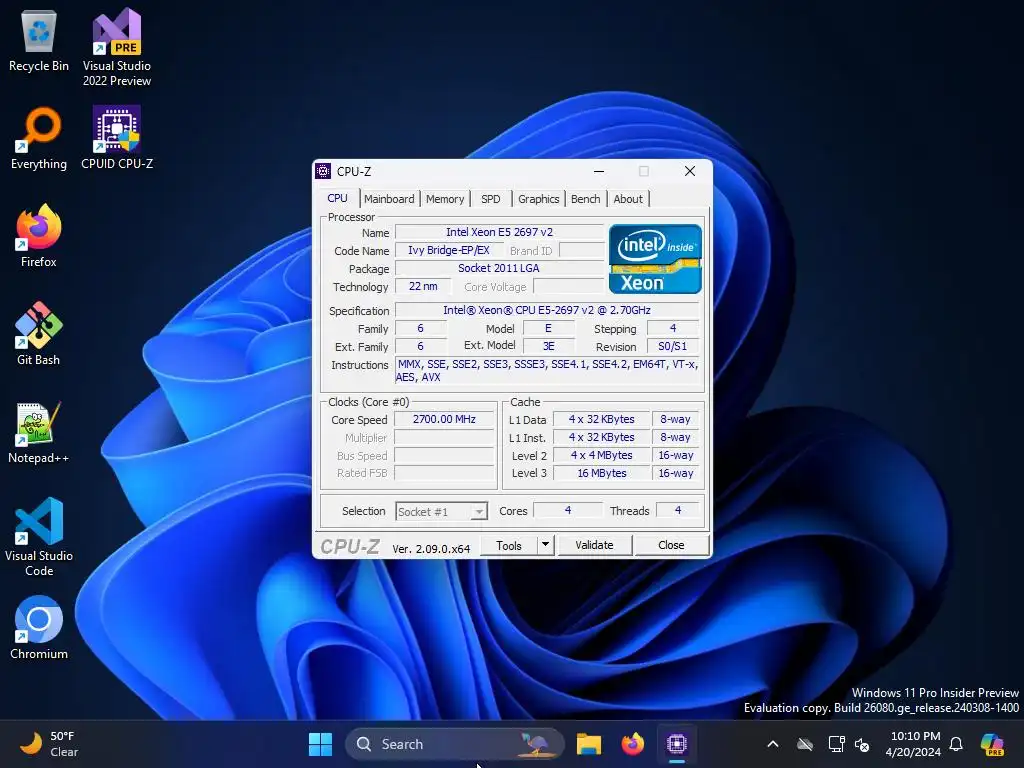Screen dimensions: 1024x768
Task: Click the Tools button
Action: pyautogui.click(x=509, y=545)
